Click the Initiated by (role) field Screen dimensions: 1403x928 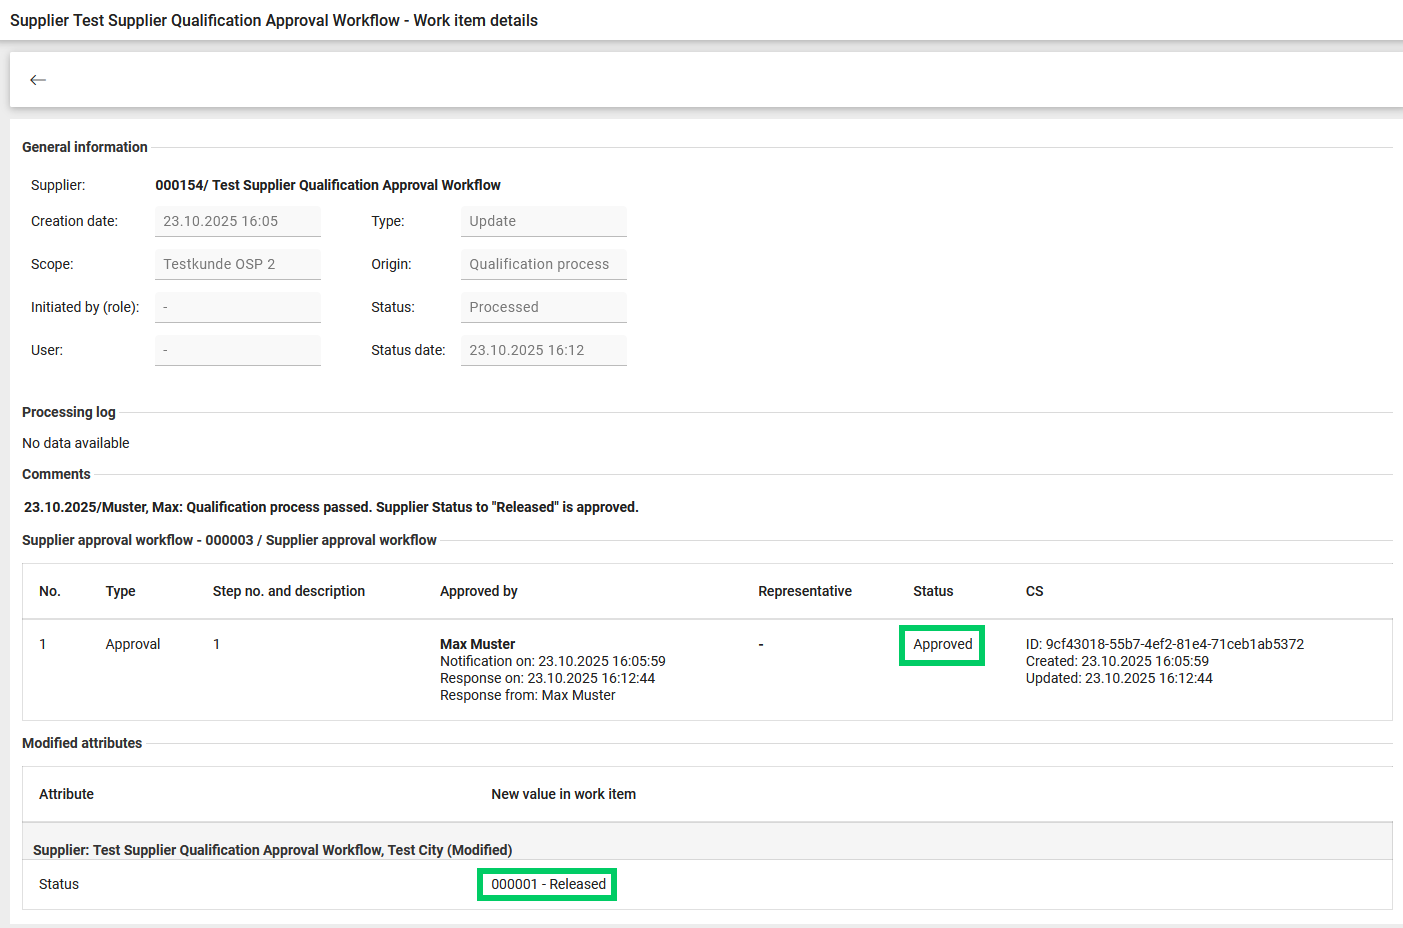[237, 306]
